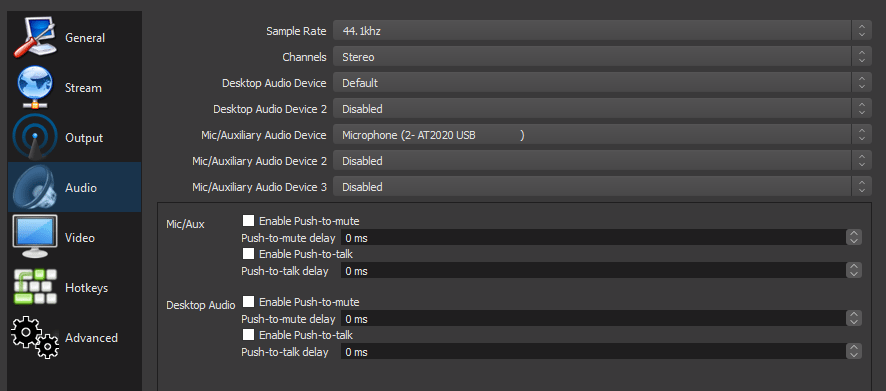
Task: Open General settings via wrench-and-computer icon
Action: (34, 38)
